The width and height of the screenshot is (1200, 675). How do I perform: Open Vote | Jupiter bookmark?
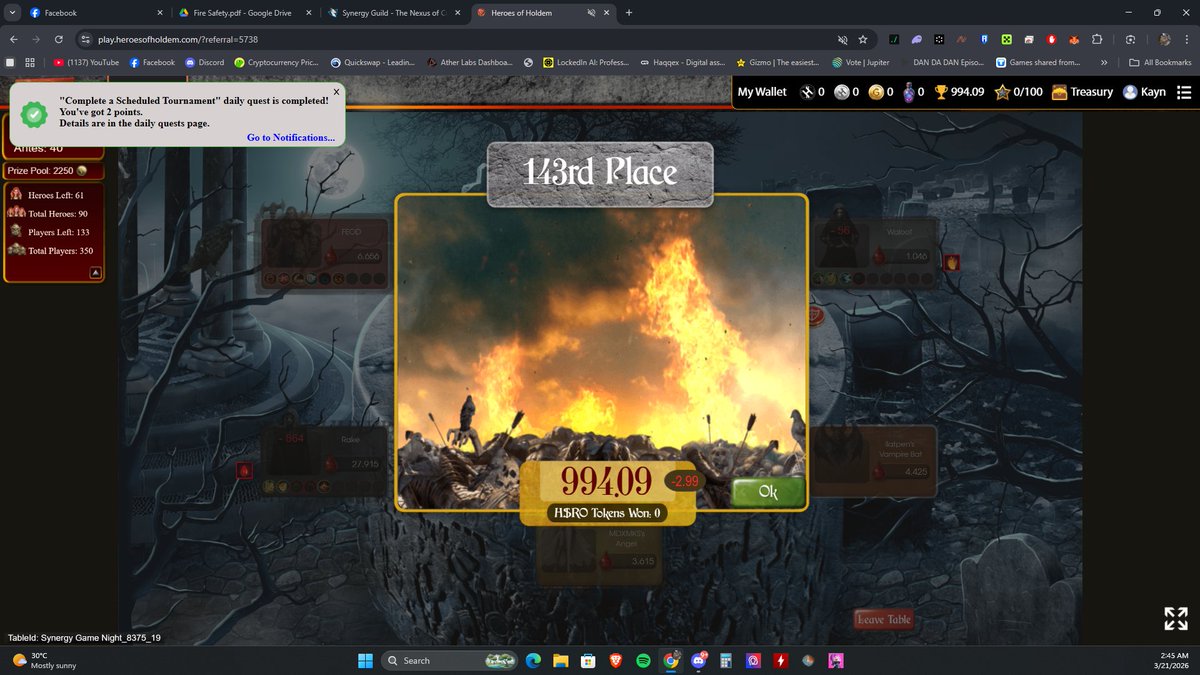[863, 62]
